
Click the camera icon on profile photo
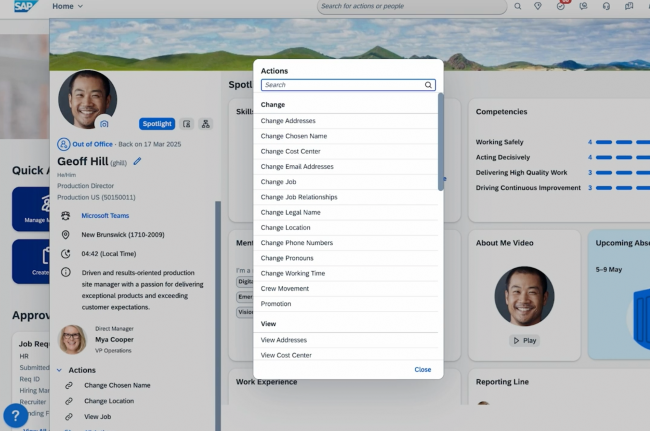click(x=104, y=124)
